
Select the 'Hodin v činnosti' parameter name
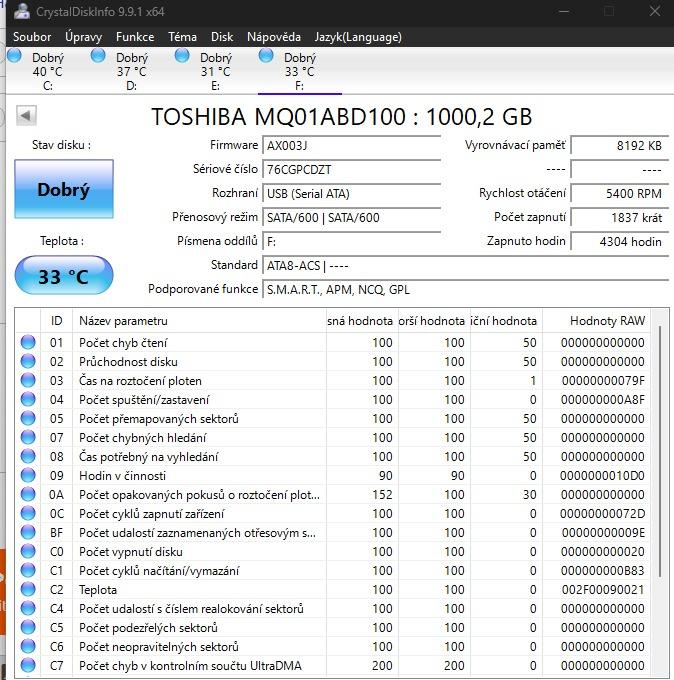pyautogui.click(x=122, y=476)
